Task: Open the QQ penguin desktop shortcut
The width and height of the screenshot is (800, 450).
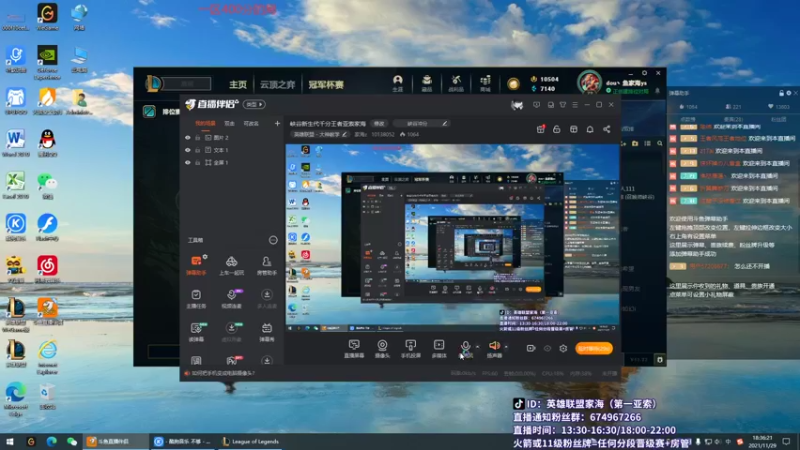Action: click(47, 143)
